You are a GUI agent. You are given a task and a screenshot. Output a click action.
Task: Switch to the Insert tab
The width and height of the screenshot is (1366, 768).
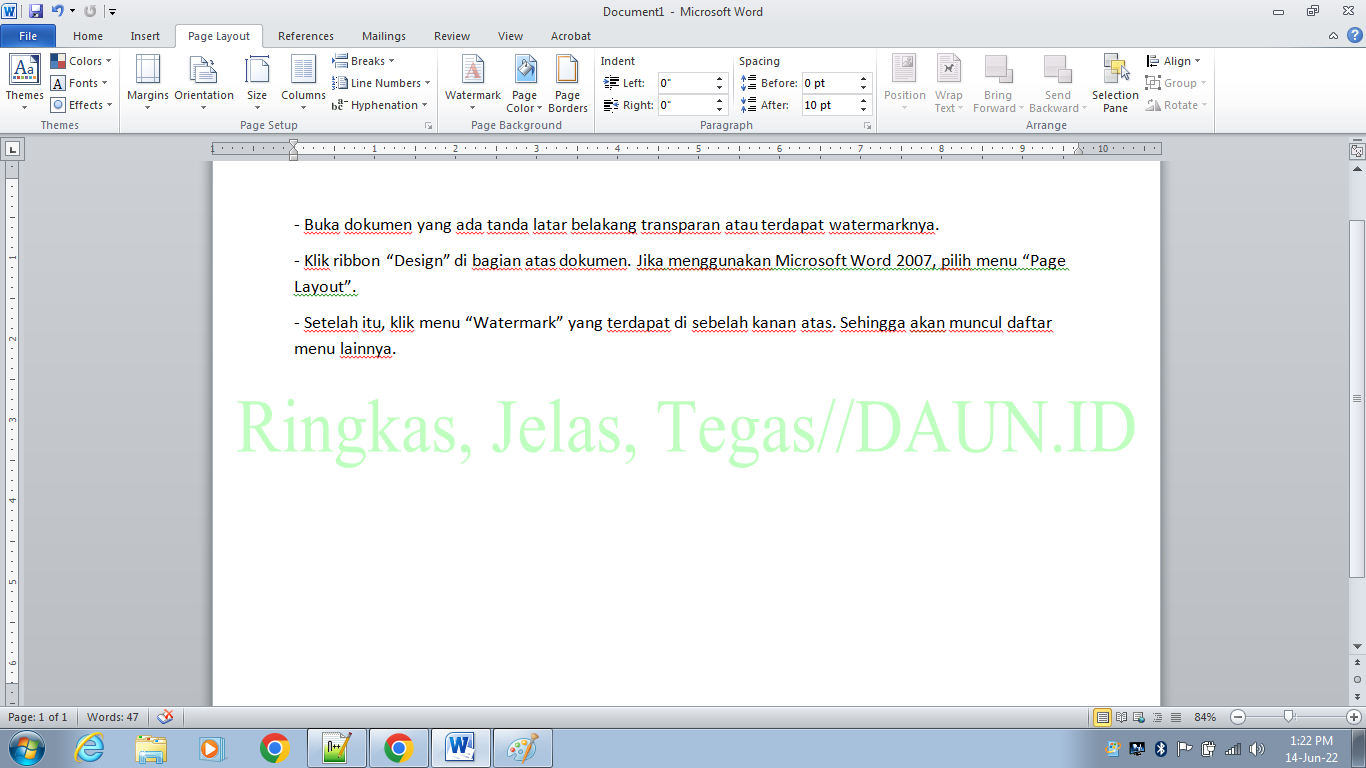[145, 36]
